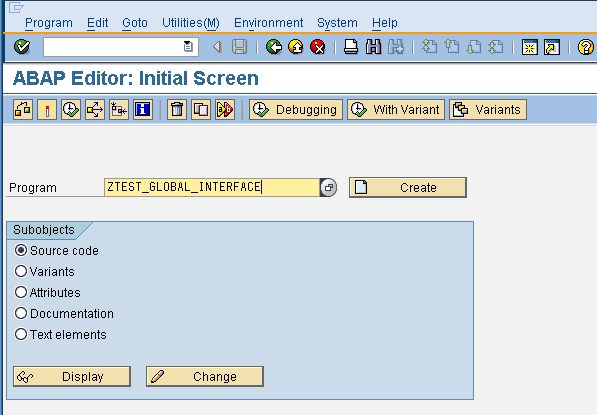Click the Rename program icon

(225, 110)
